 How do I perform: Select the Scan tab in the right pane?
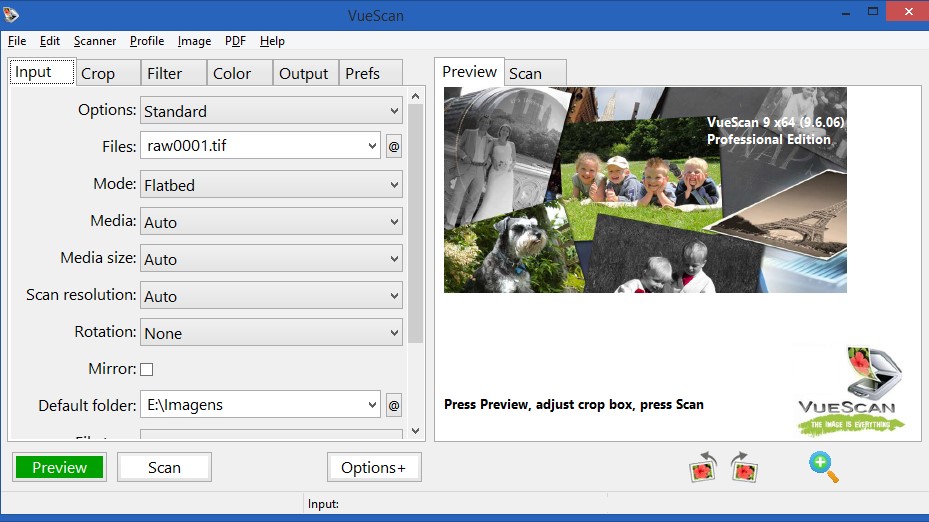[535, 73]
